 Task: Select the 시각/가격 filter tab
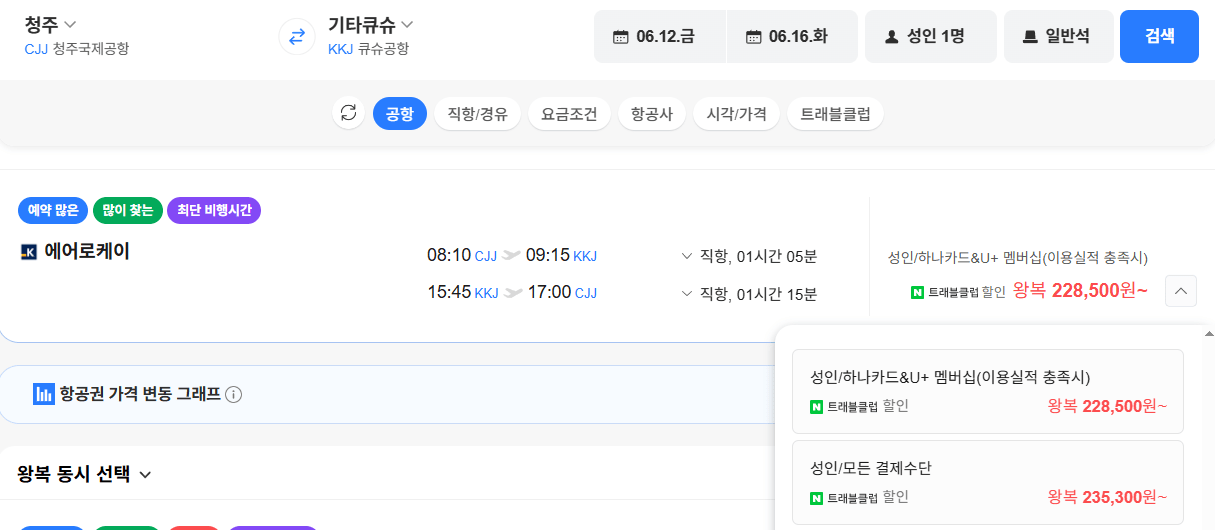pyautogui.click(x=736, y=113)
